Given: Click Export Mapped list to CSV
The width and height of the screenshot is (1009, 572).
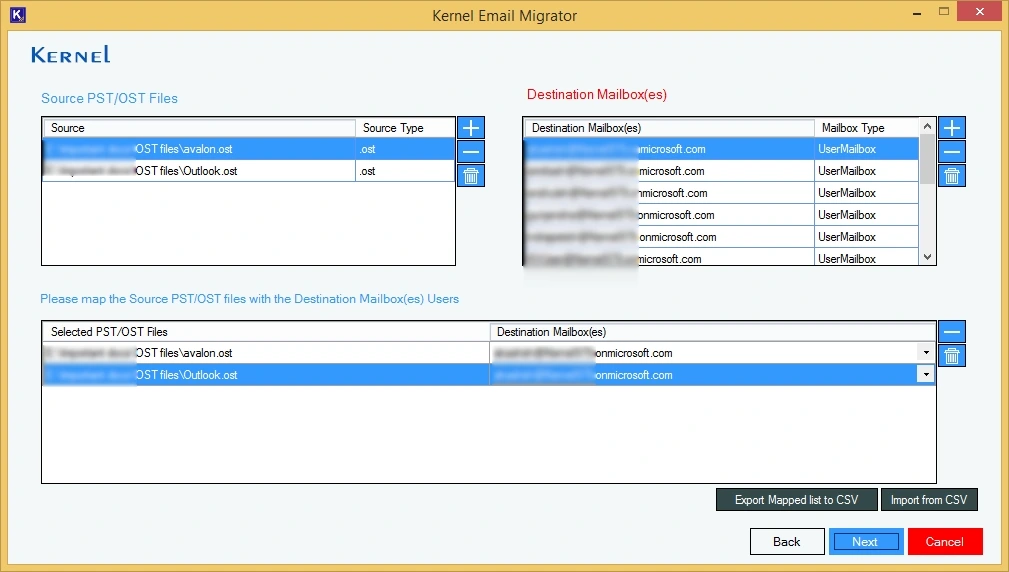Looking at the screenshot, I should 797,500.
